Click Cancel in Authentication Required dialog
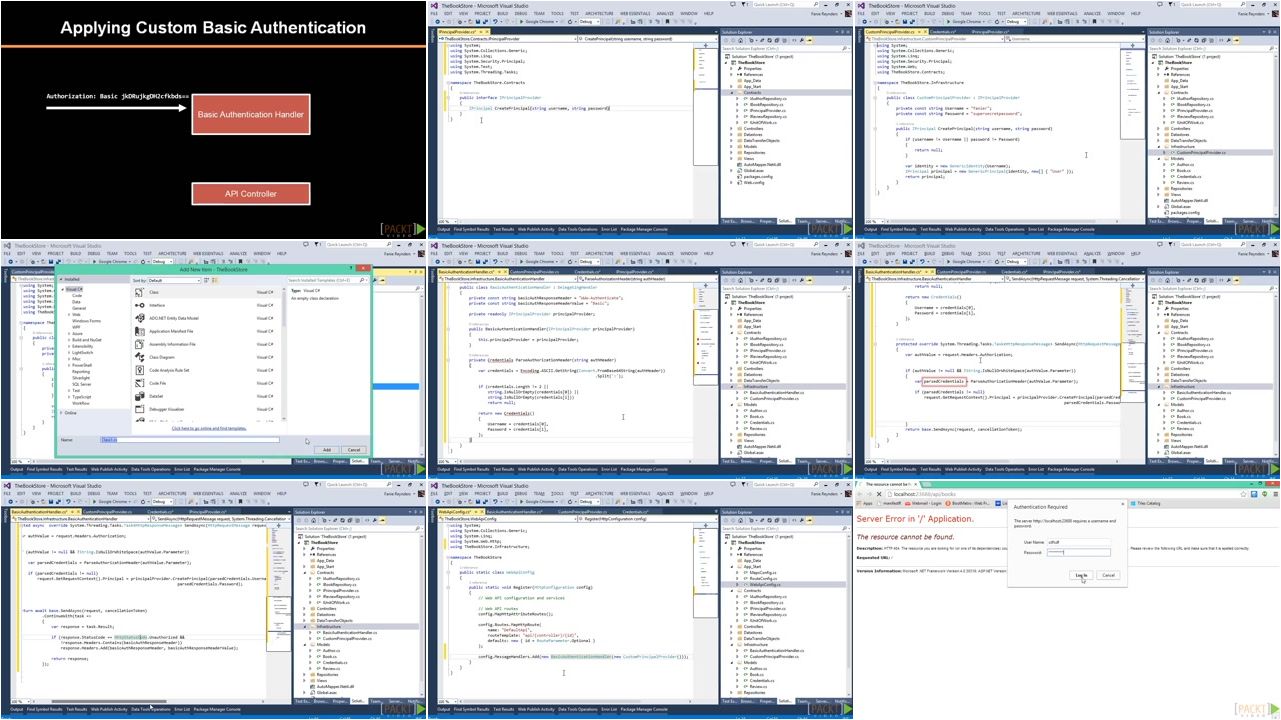This screenshot has height=720, width=1281. (1108, 575)
